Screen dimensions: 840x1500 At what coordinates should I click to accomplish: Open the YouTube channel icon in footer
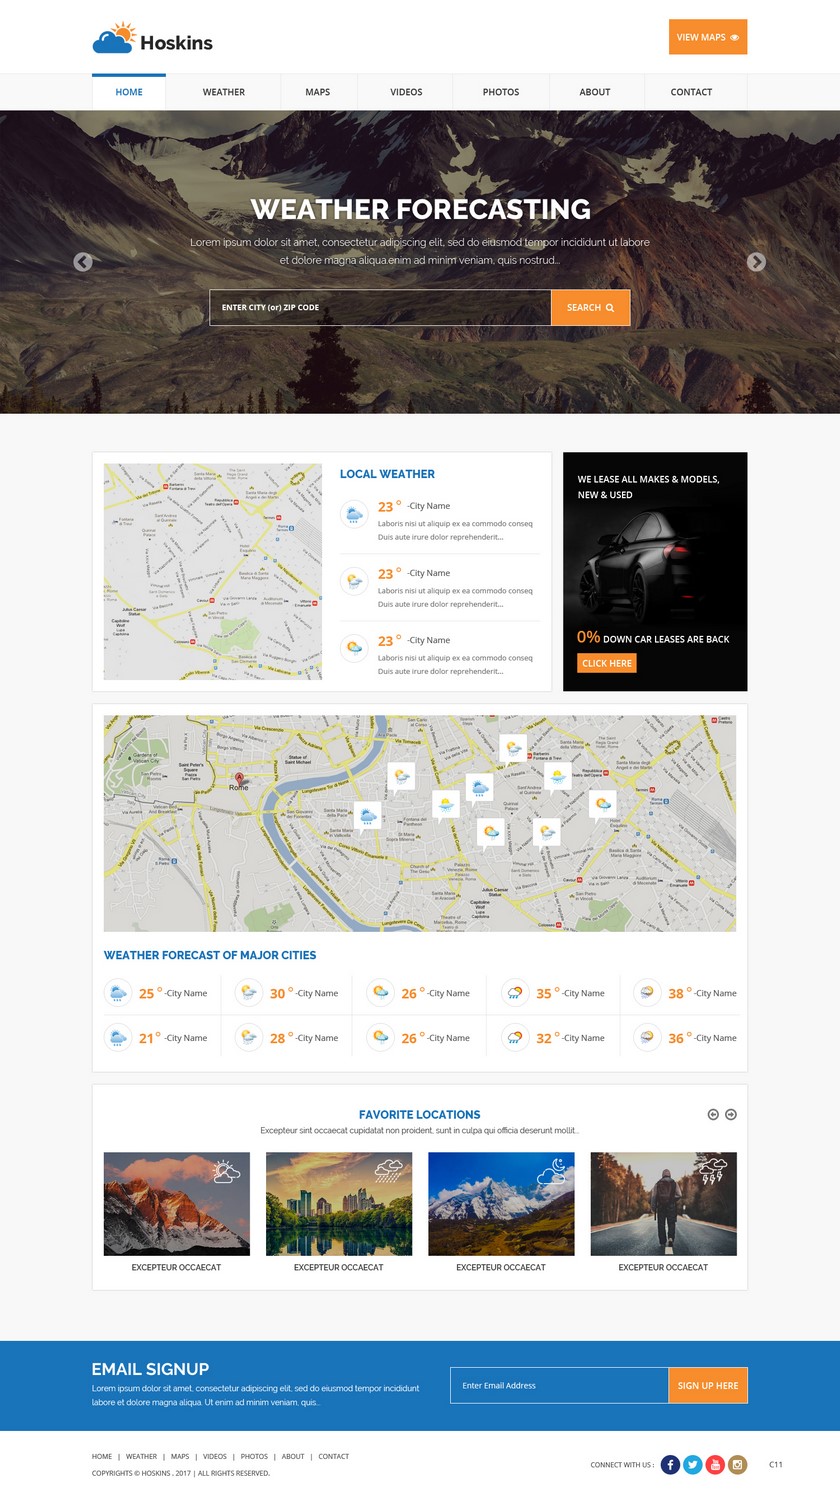click(x=715, y=1464)
